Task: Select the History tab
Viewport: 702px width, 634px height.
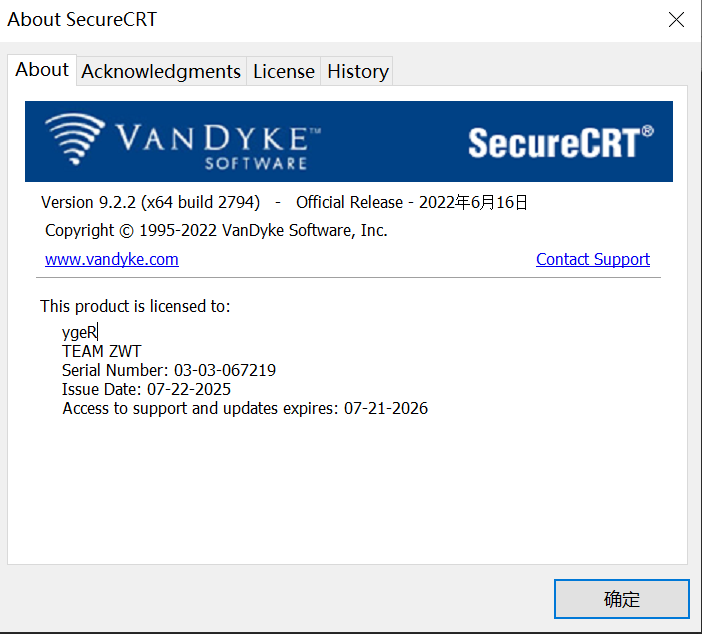Action: [357, 71]
